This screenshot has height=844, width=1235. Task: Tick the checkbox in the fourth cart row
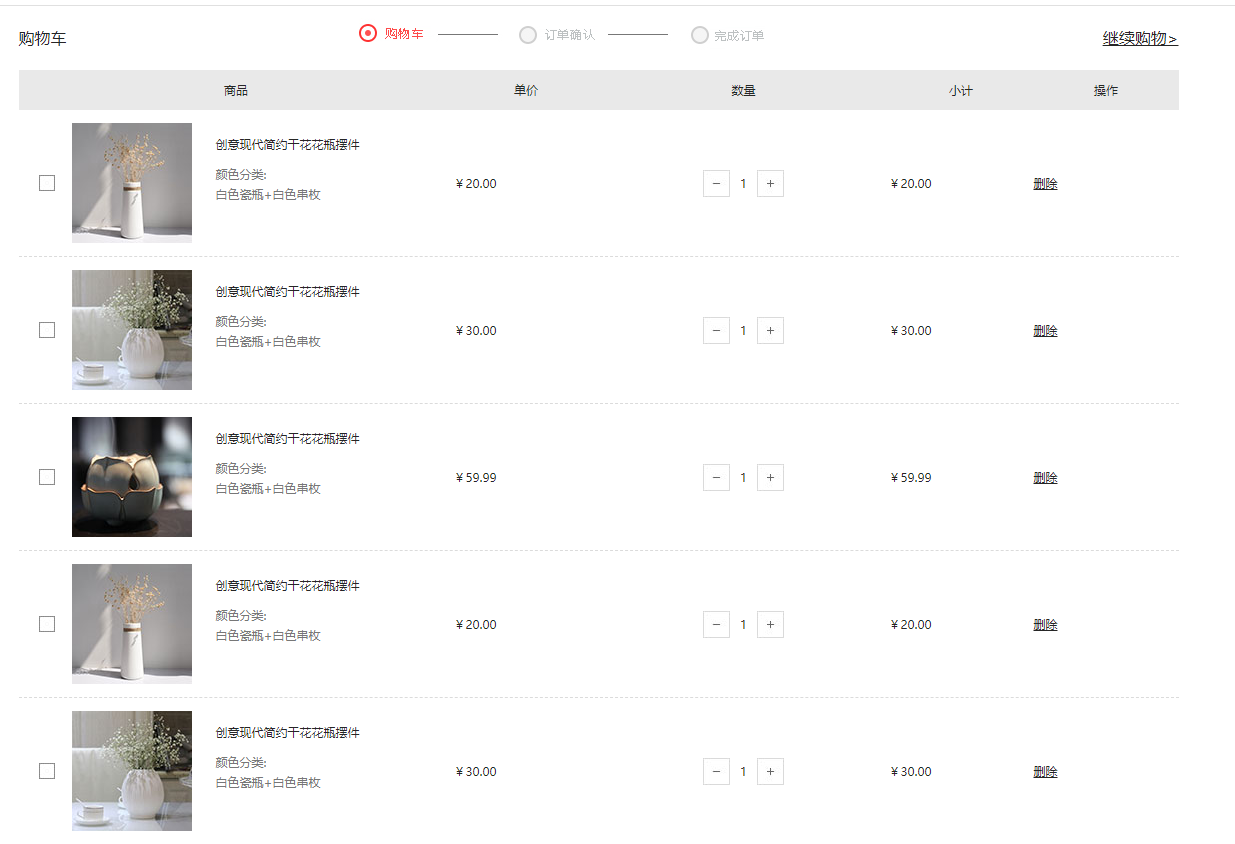(x=47, y=624)
